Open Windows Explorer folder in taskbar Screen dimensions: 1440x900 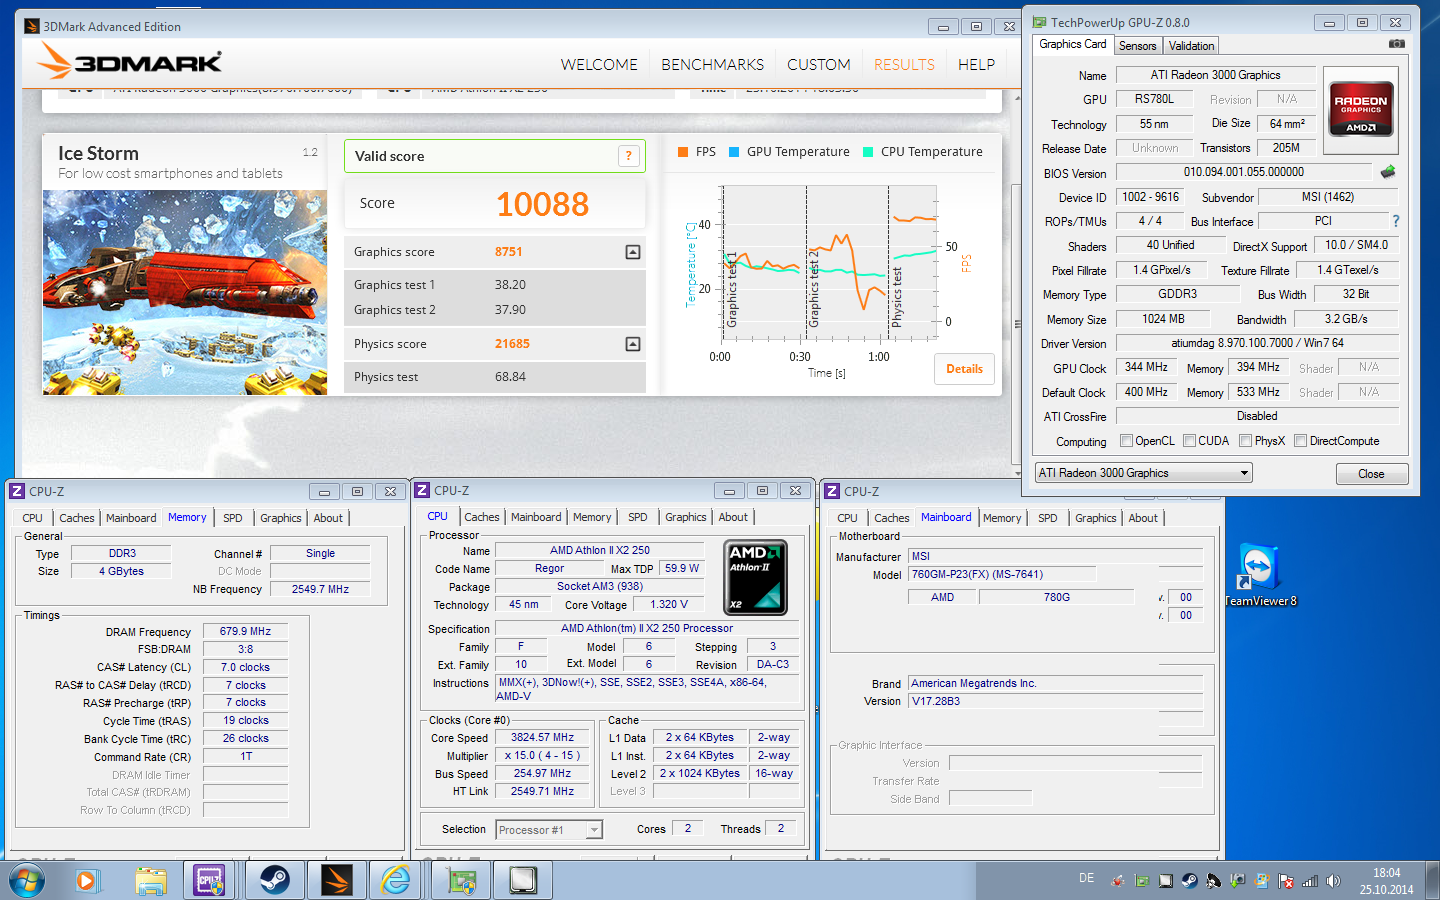point(150,880)
